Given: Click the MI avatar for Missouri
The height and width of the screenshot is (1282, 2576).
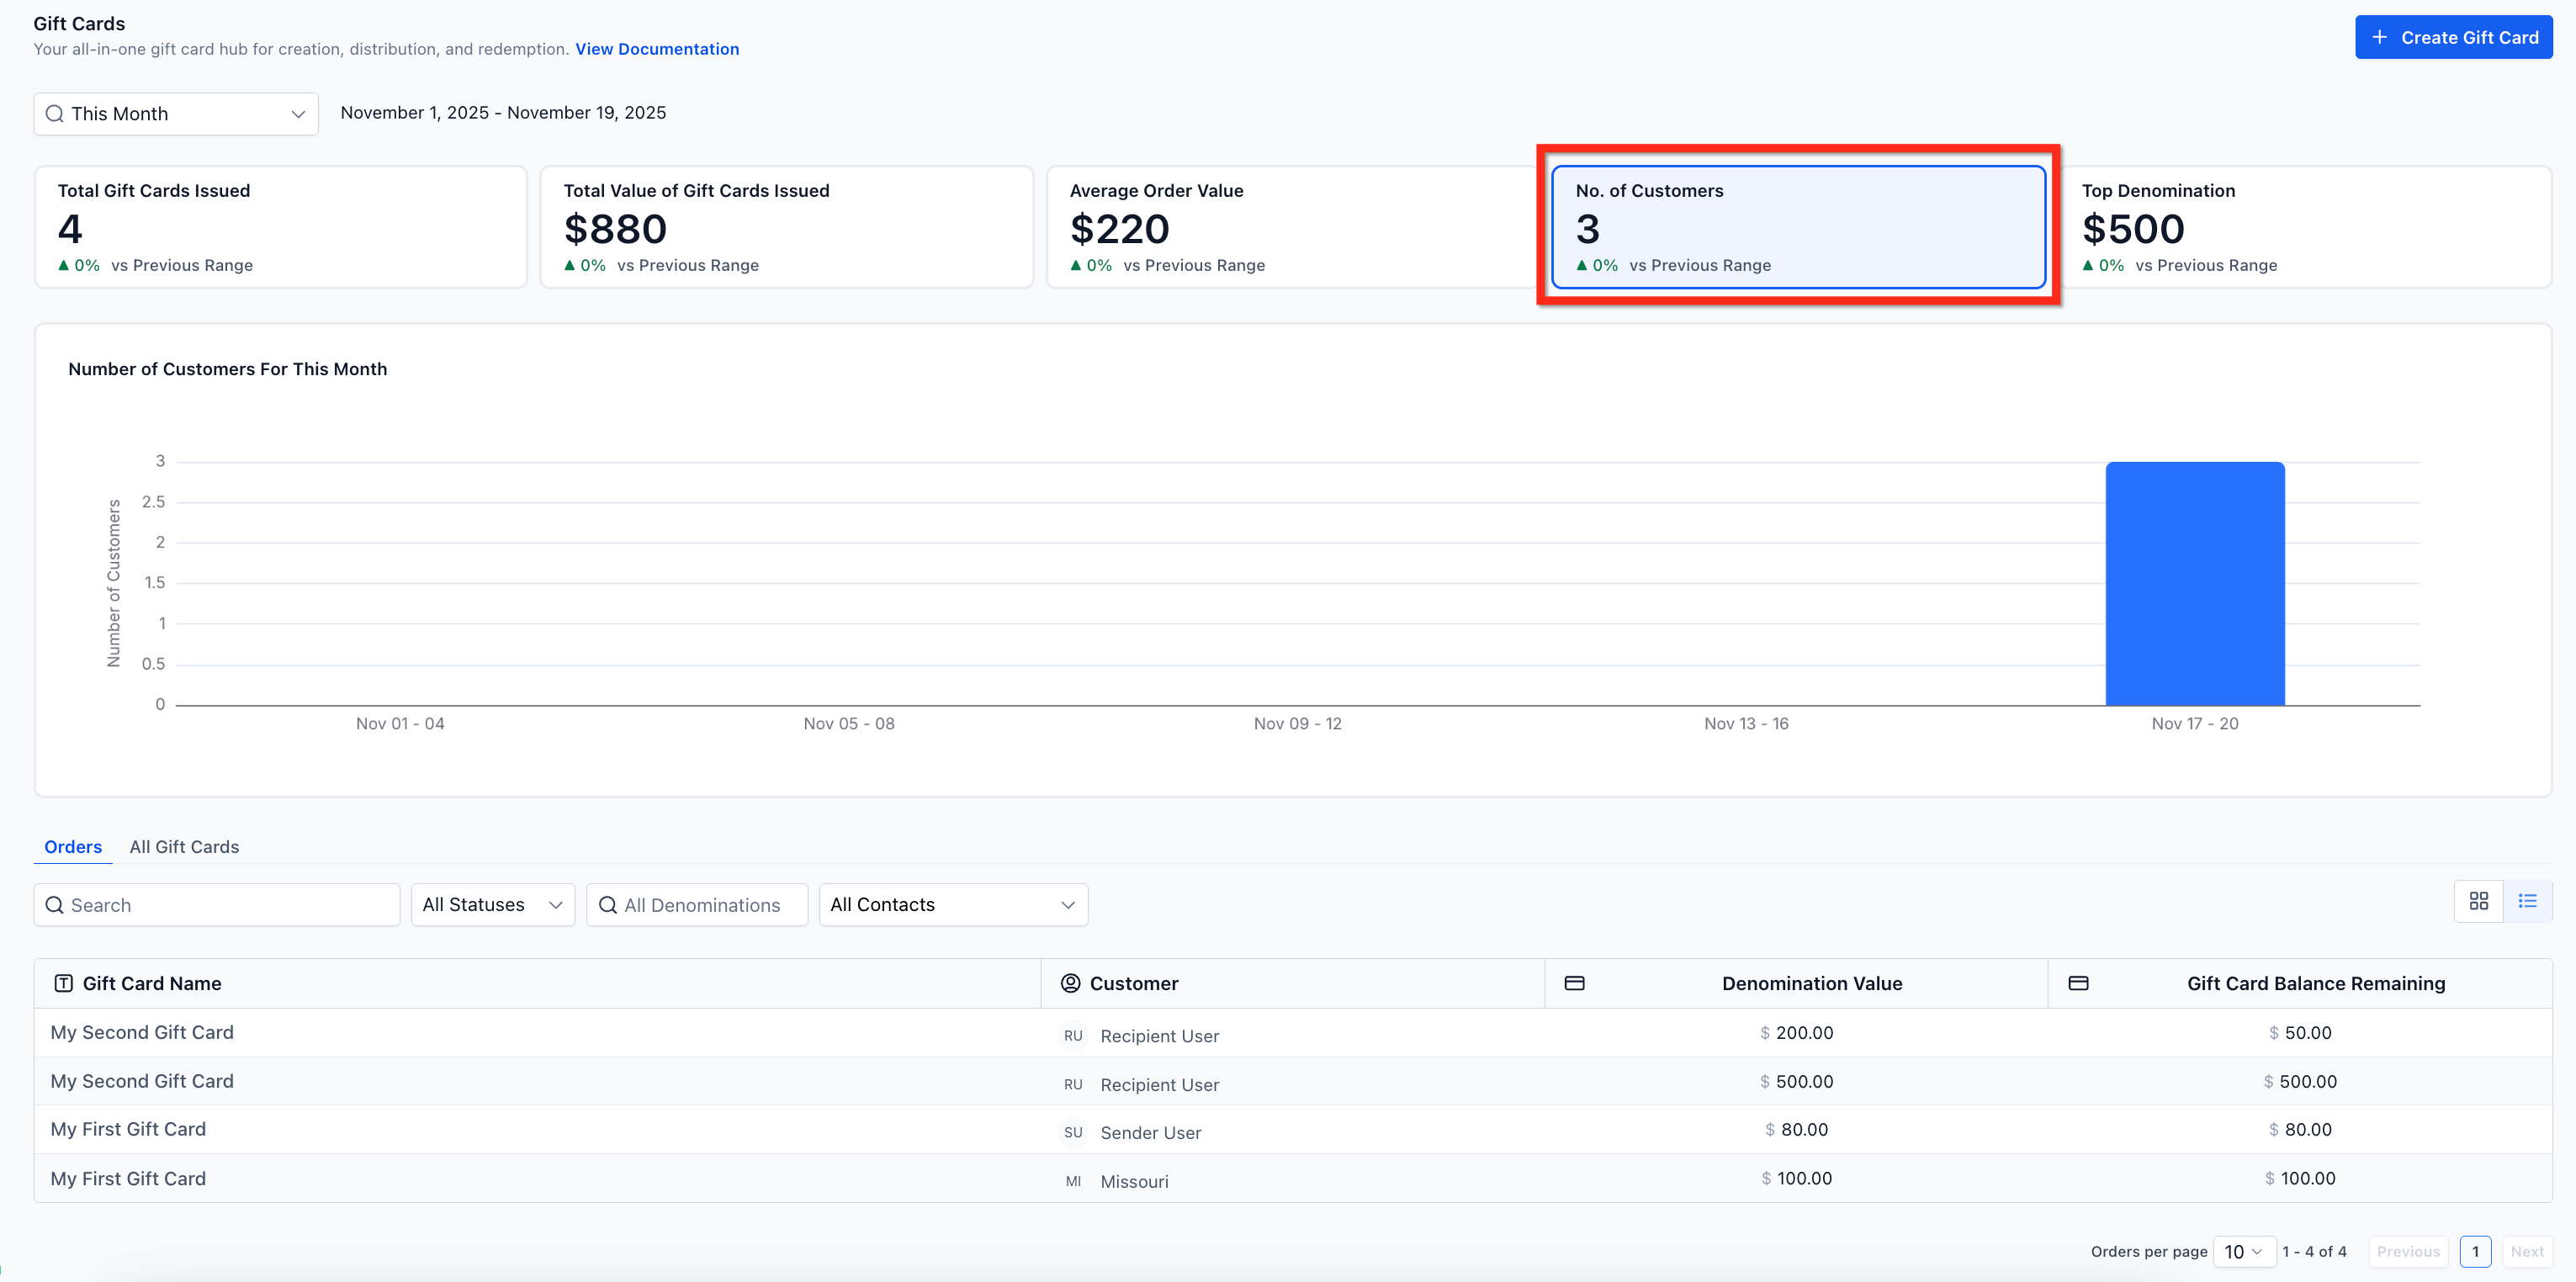Looking at the screenshot, I should pyautogui.click(x=1073, y=1181).
